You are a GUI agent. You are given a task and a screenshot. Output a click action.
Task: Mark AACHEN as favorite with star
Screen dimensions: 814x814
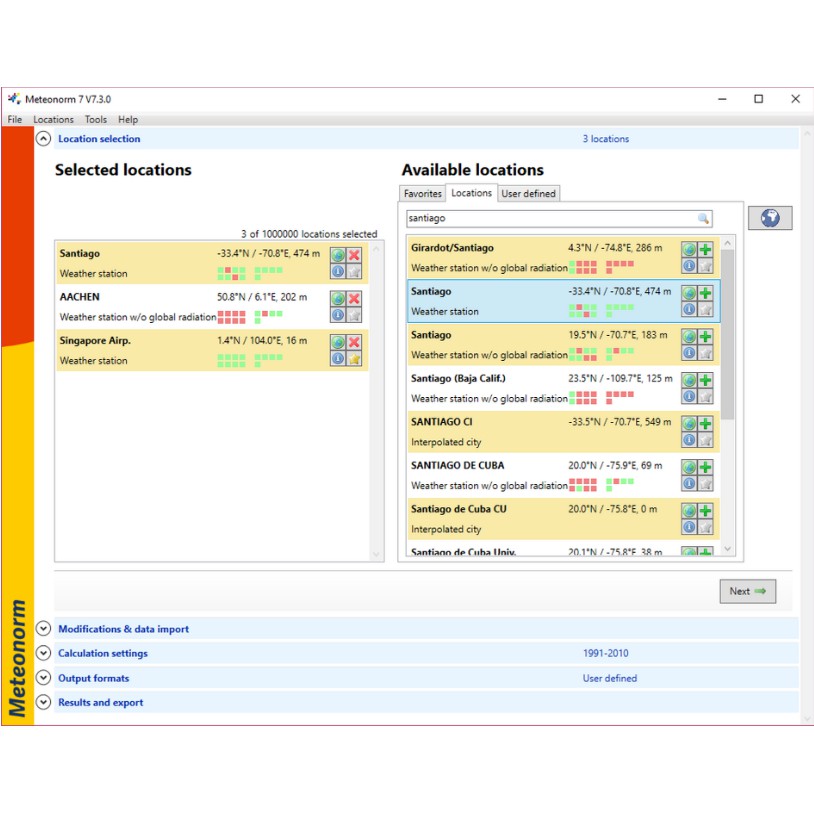354,315
